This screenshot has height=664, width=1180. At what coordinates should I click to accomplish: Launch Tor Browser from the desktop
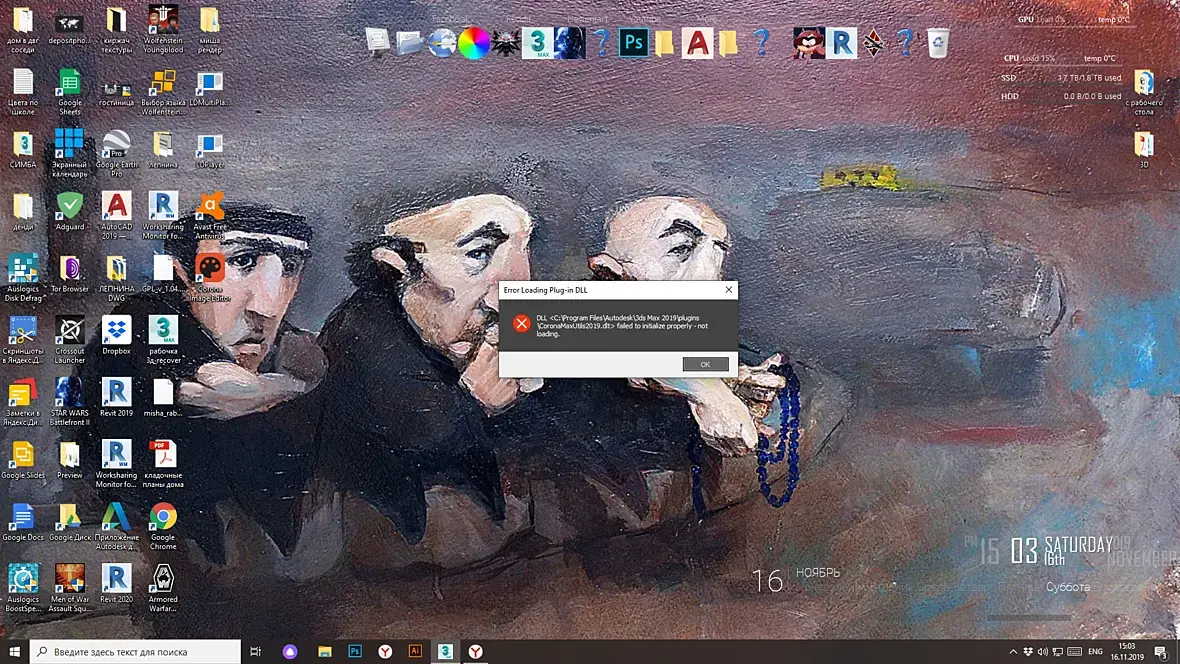(x=69, y=273)
